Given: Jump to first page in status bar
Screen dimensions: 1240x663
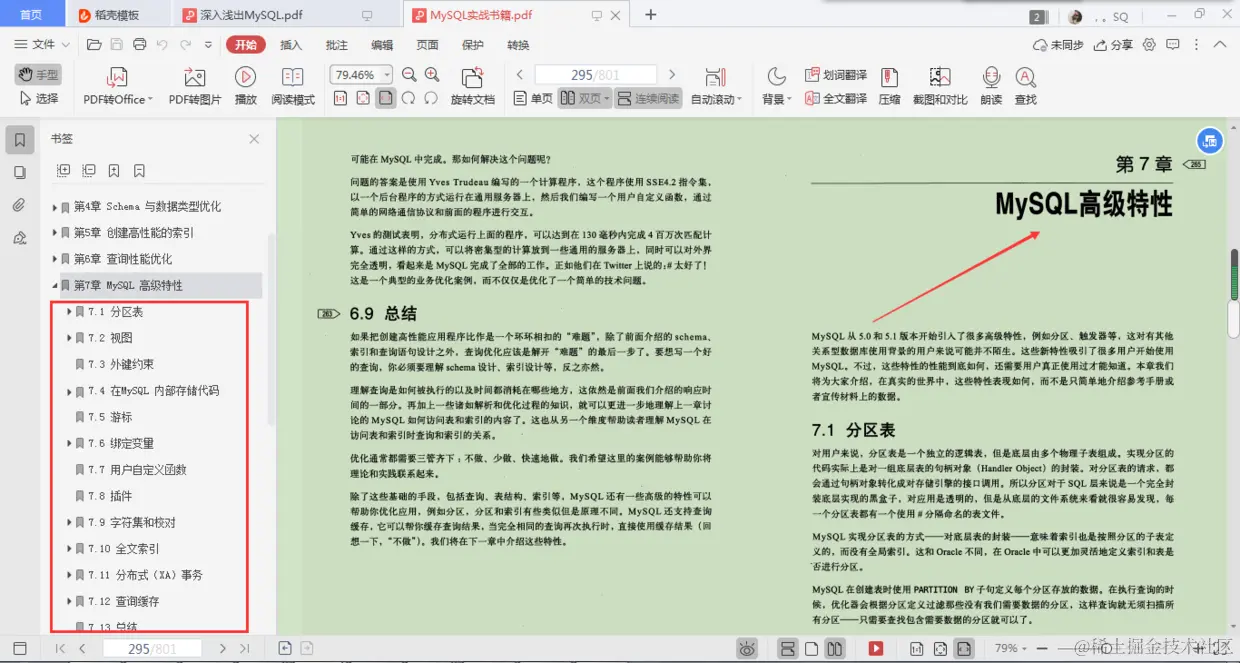Looking at the screenshot, I should tap(60, 649).
